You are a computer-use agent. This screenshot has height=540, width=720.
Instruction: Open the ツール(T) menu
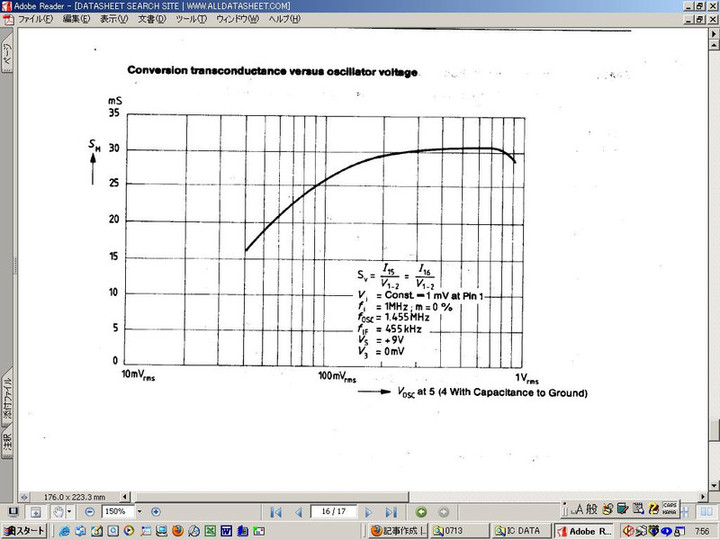(191, 19)
